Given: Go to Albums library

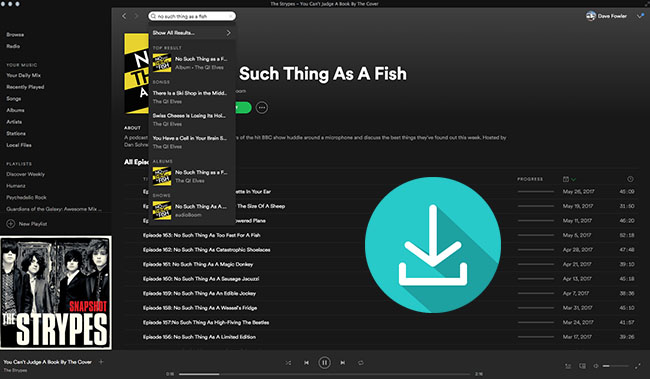Looking at the screenshot, I should (15, 110).
